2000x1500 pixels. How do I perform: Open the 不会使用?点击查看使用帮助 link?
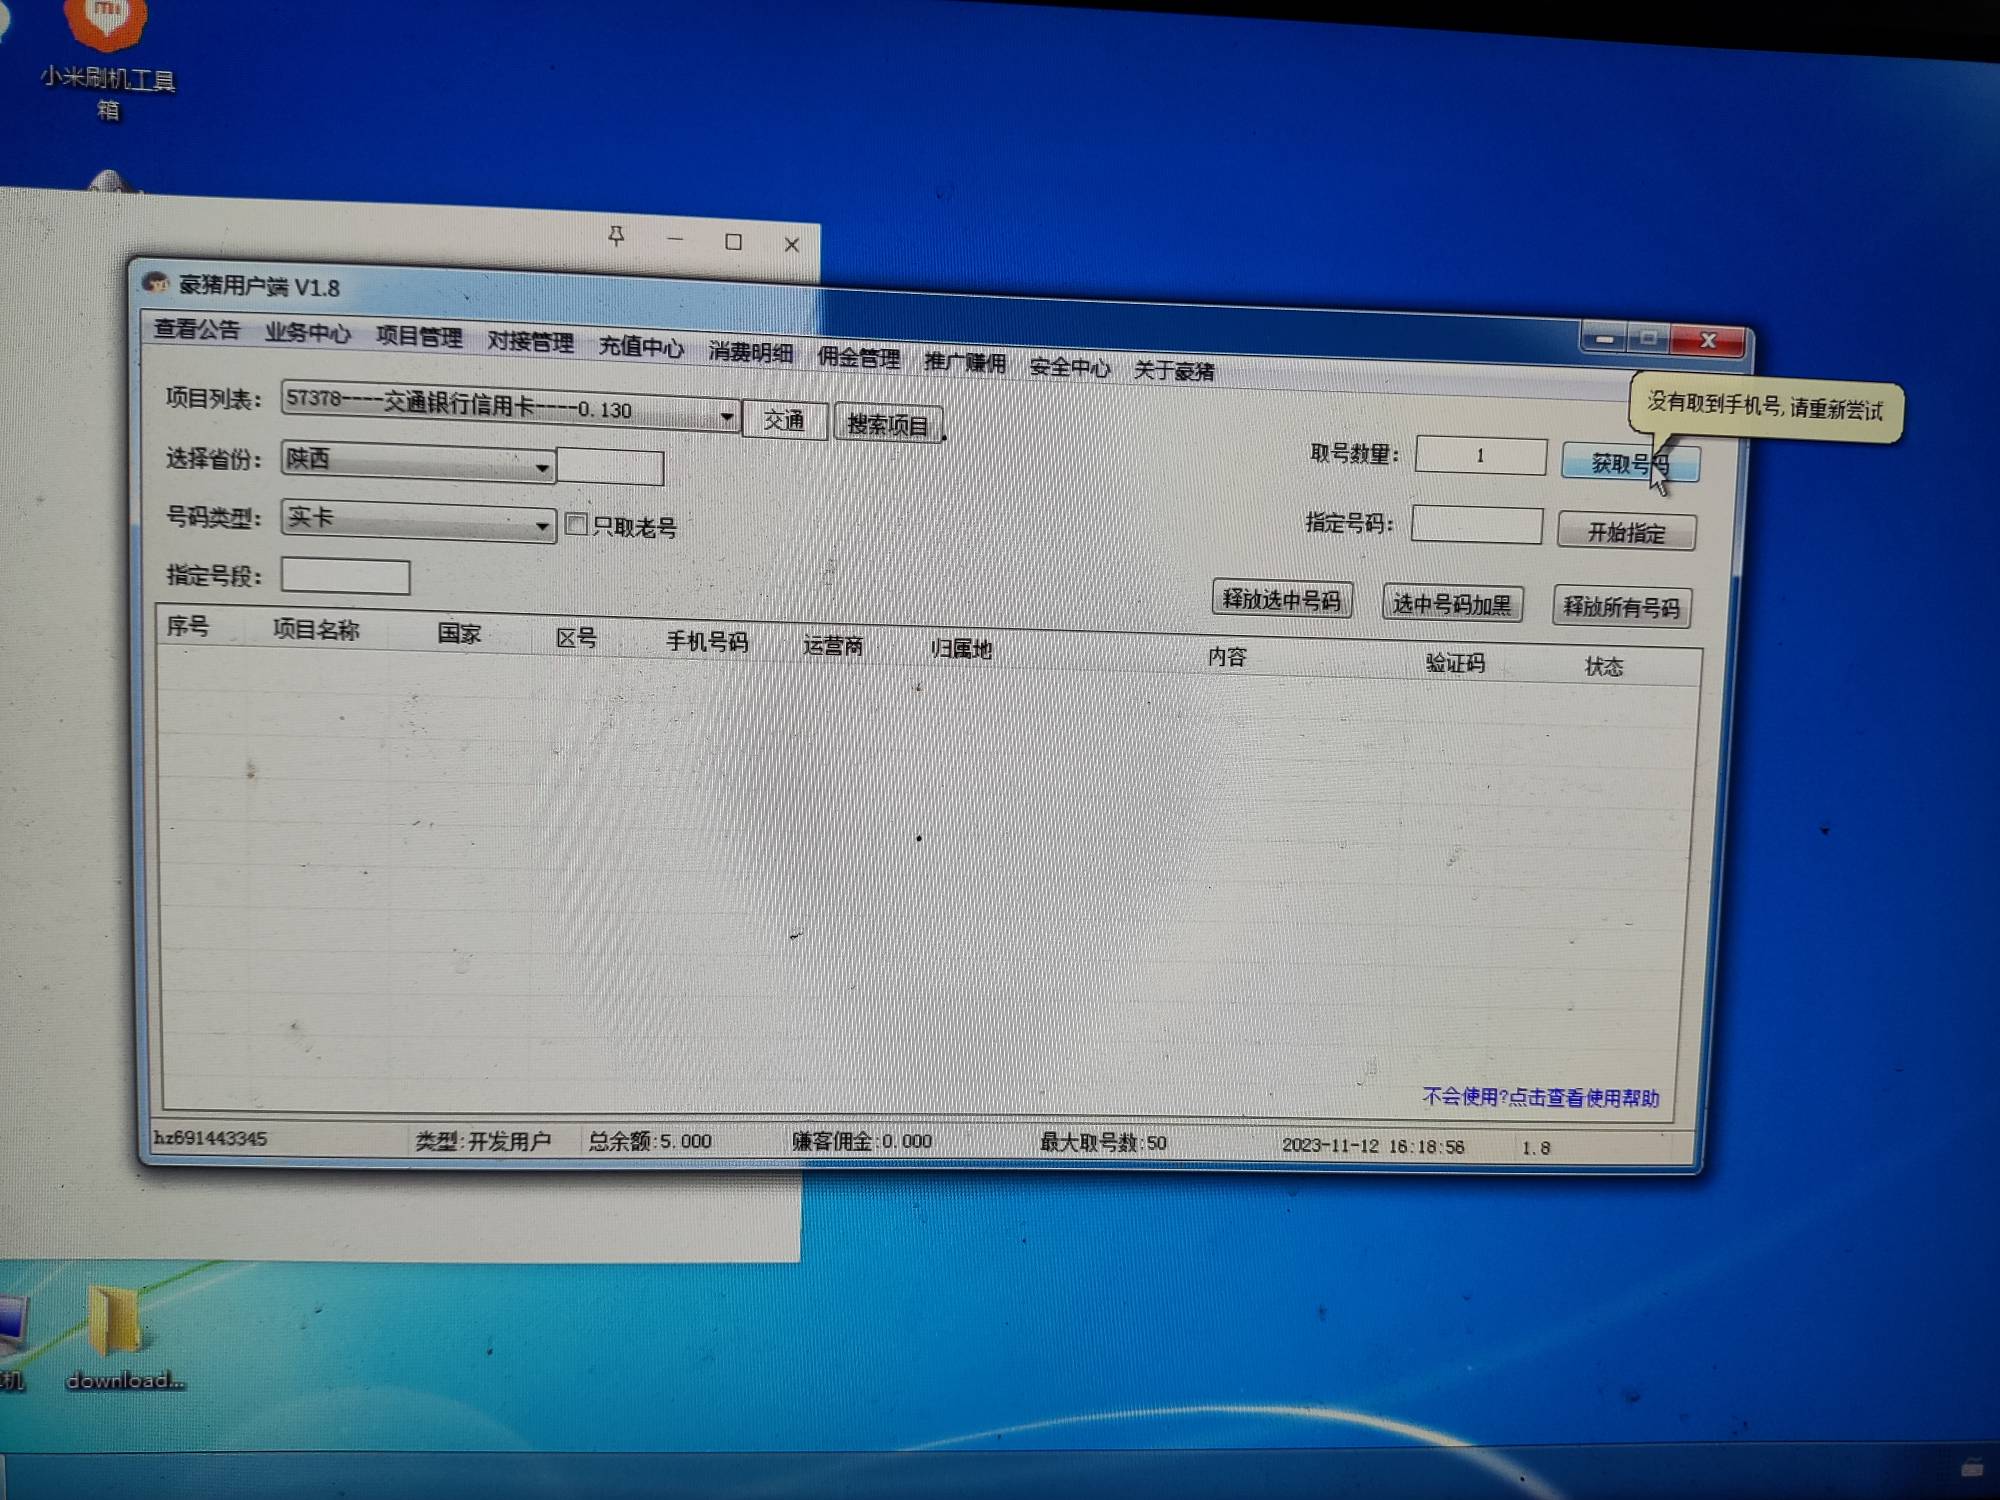[x=1541, y=1098]
